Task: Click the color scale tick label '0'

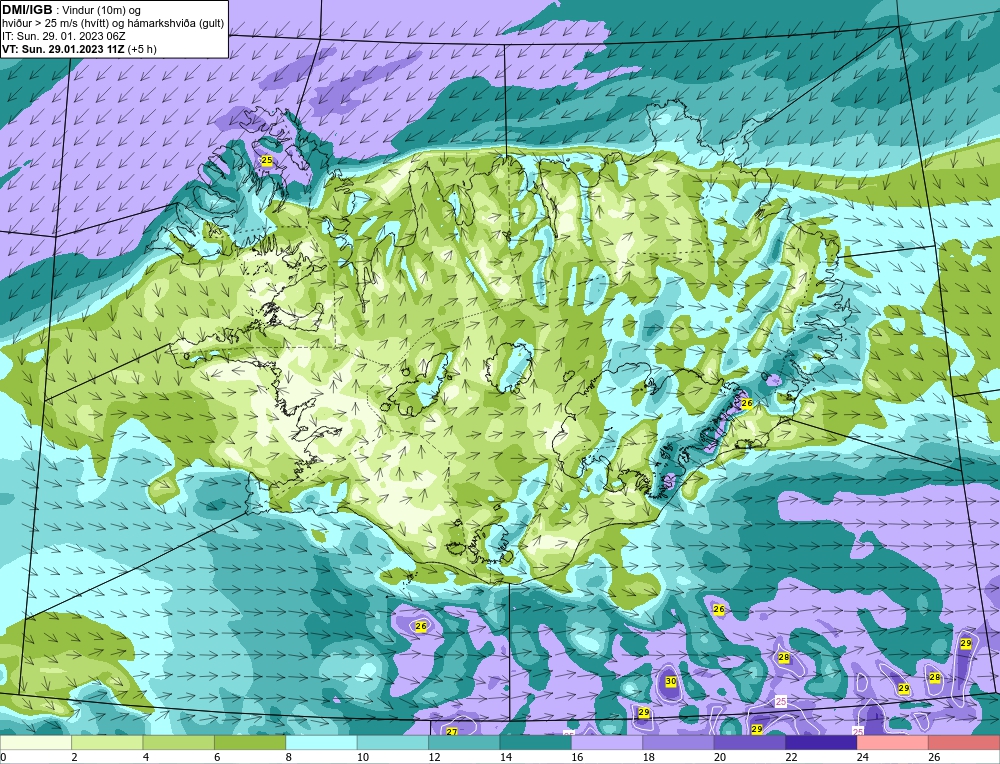Action: click(x=3, y=757)
